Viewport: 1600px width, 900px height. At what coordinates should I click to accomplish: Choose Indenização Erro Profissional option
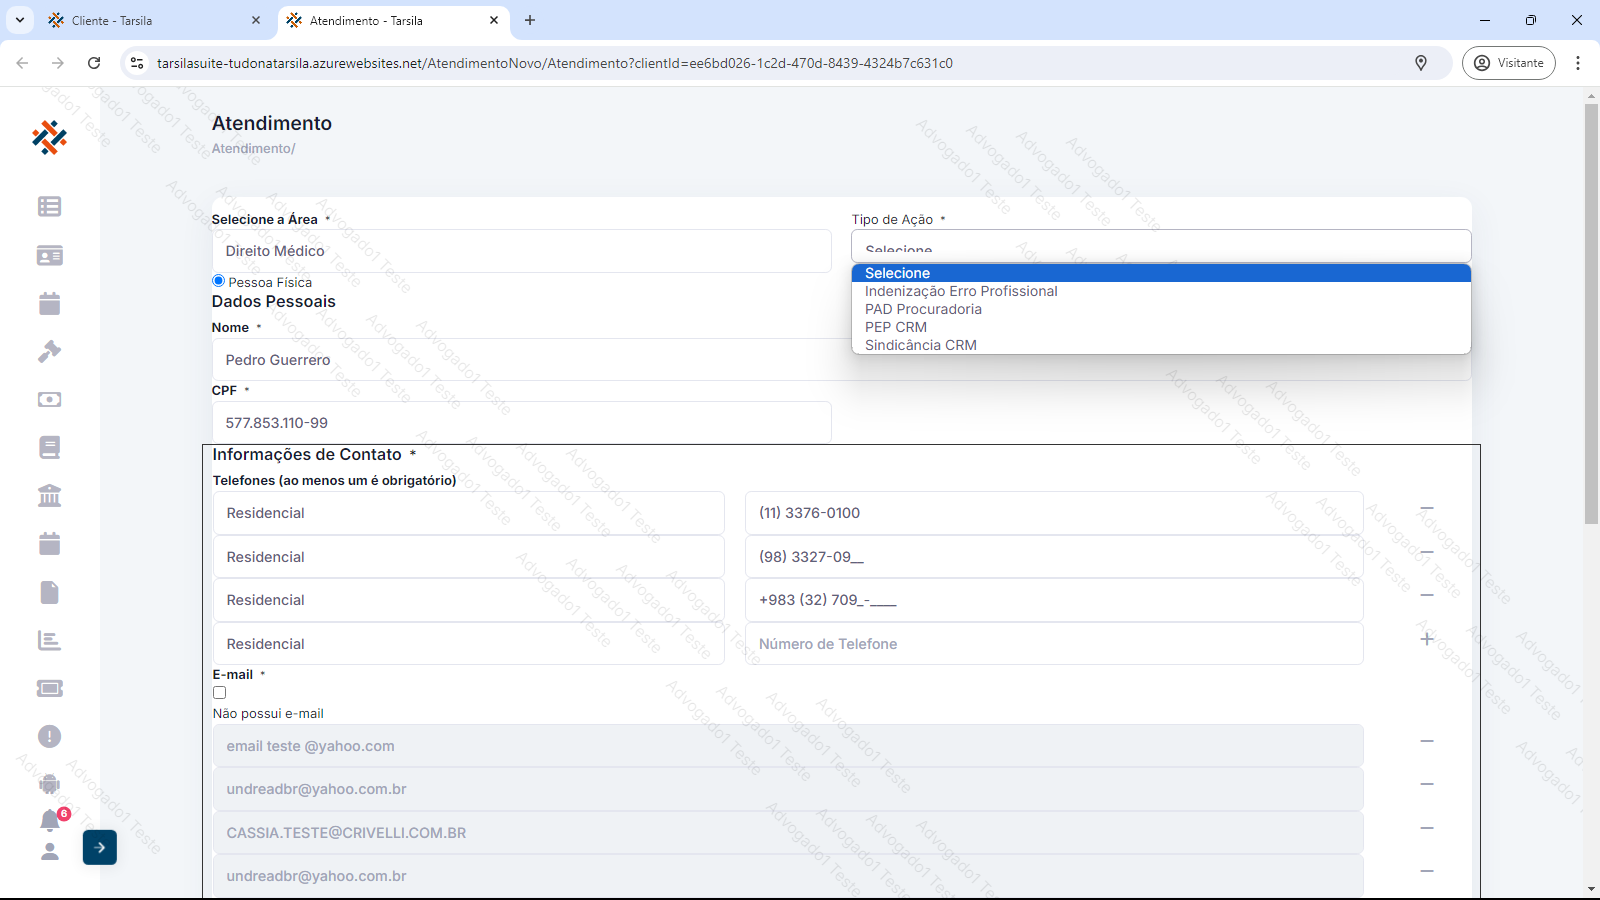[960, 291]
